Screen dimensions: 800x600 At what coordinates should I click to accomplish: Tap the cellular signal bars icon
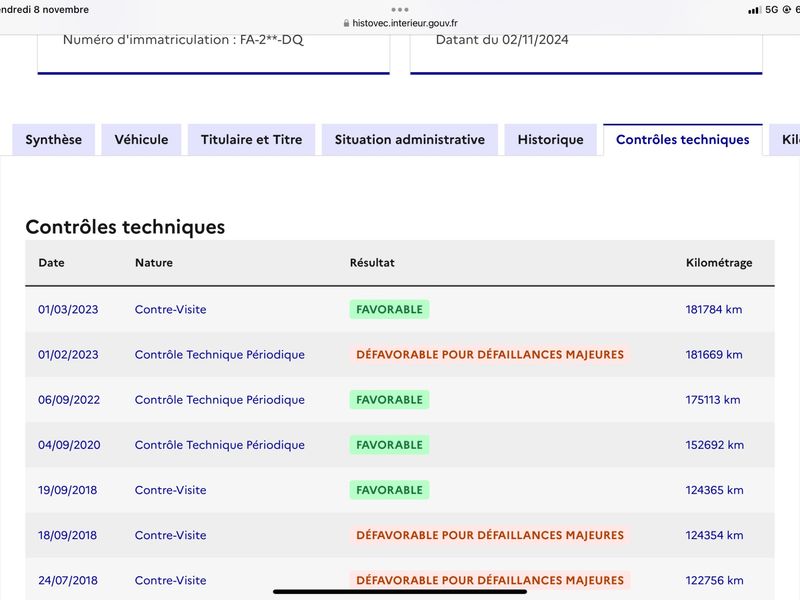point(754,10)
